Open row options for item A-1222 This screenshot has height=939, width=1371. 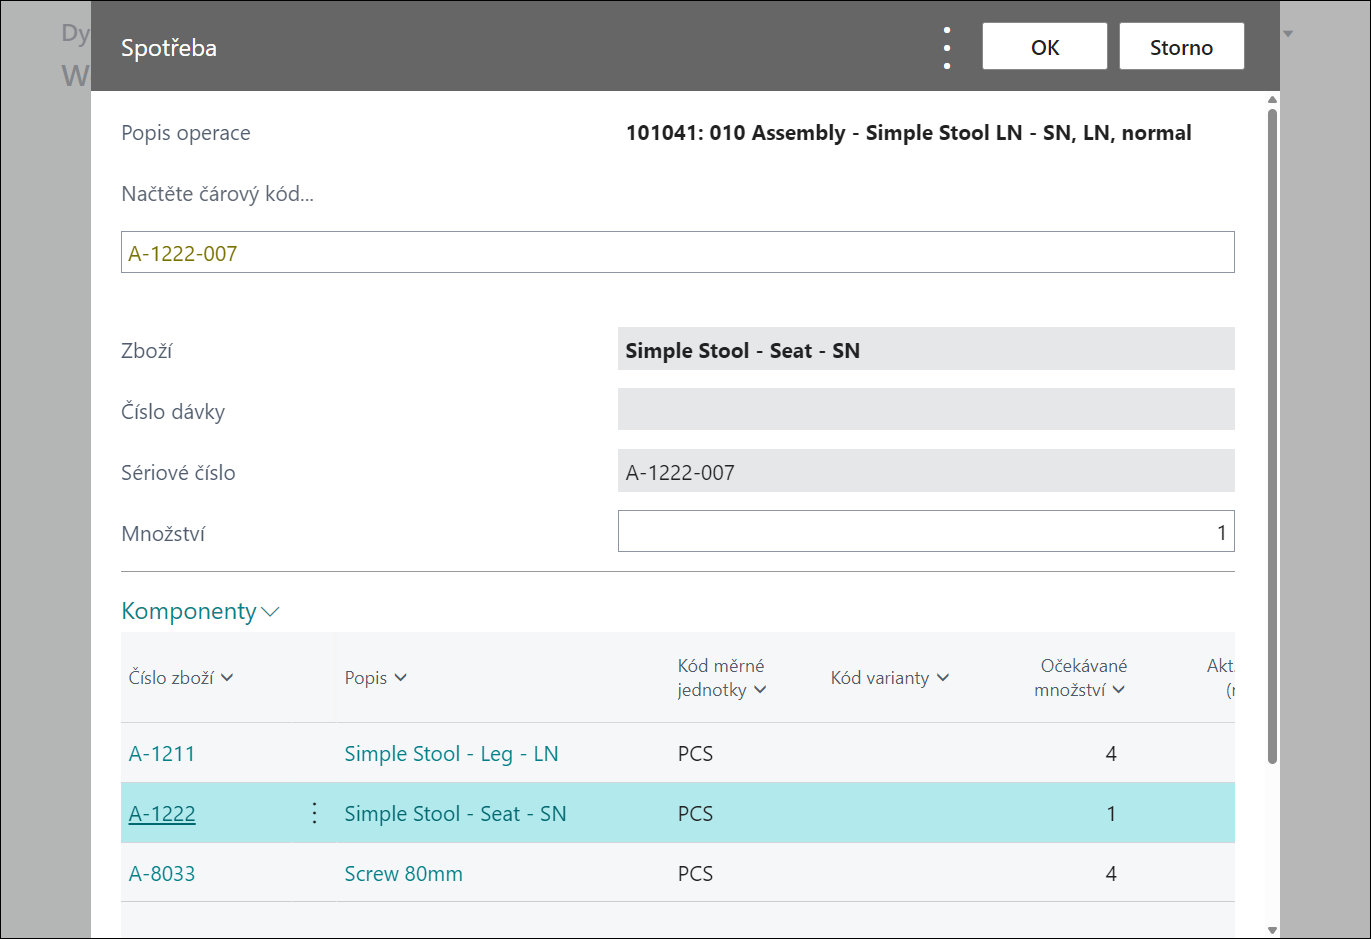314,813
